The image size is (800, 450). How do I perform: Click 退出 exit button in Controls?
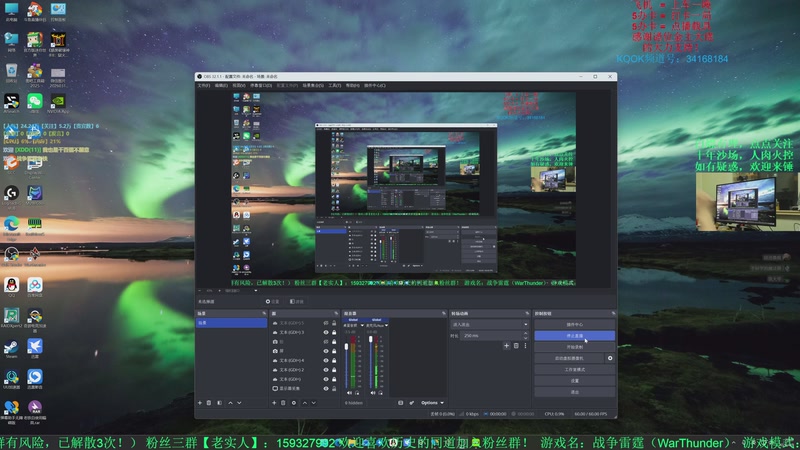(574, 392)
